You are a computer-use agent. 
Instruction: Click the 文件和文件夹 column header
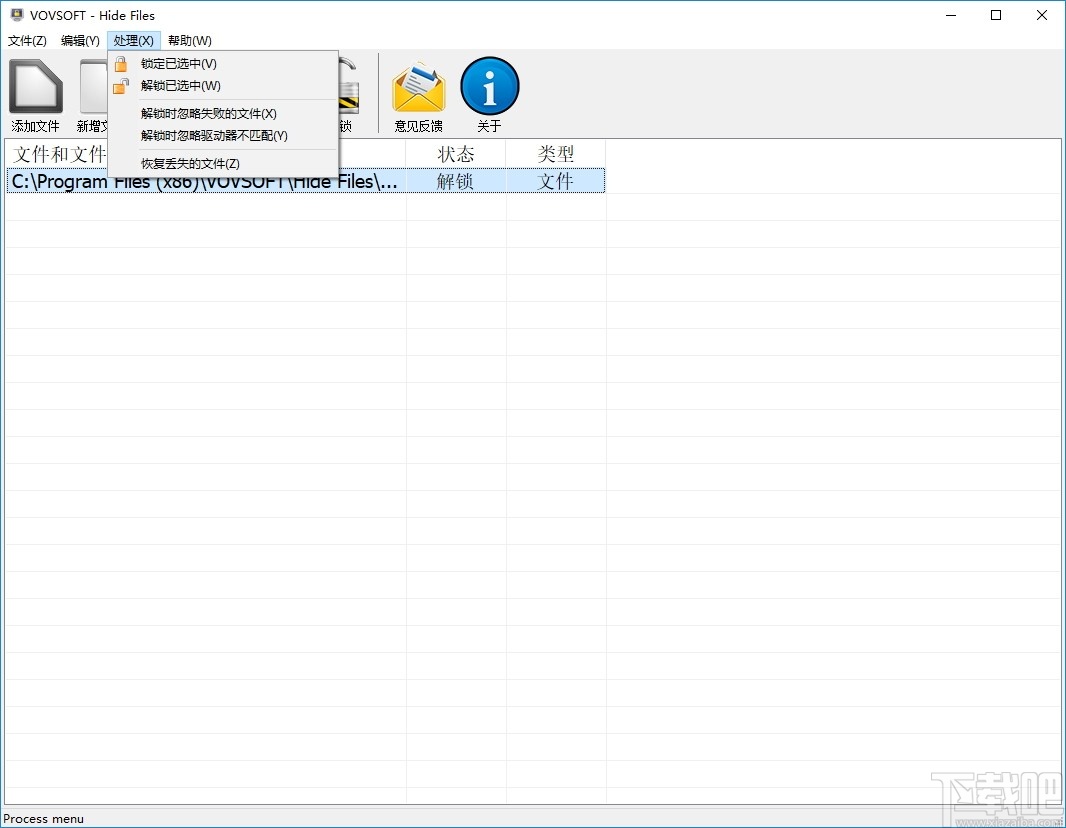57,154
